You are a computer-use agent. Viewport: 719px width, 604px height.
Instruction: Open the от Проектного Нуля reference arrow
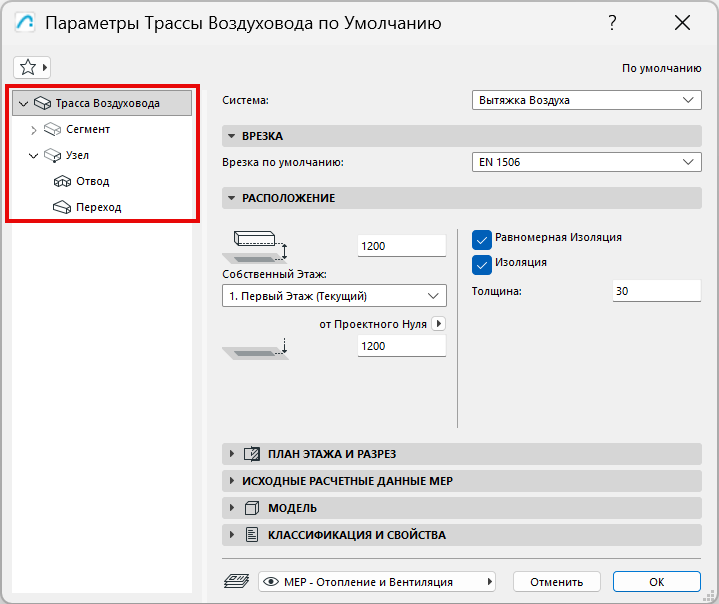(x=439, y=324)
